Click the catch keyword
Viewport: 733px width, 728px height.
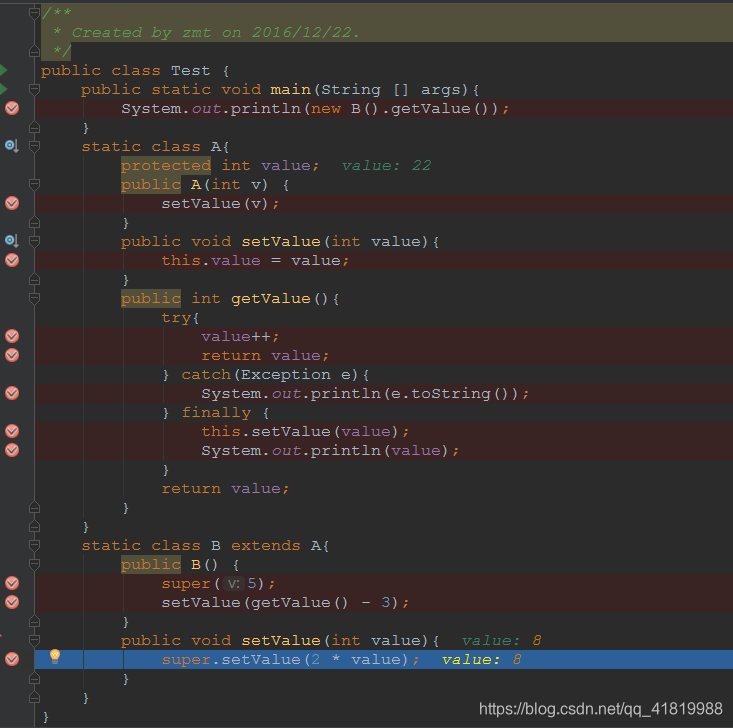206,375
